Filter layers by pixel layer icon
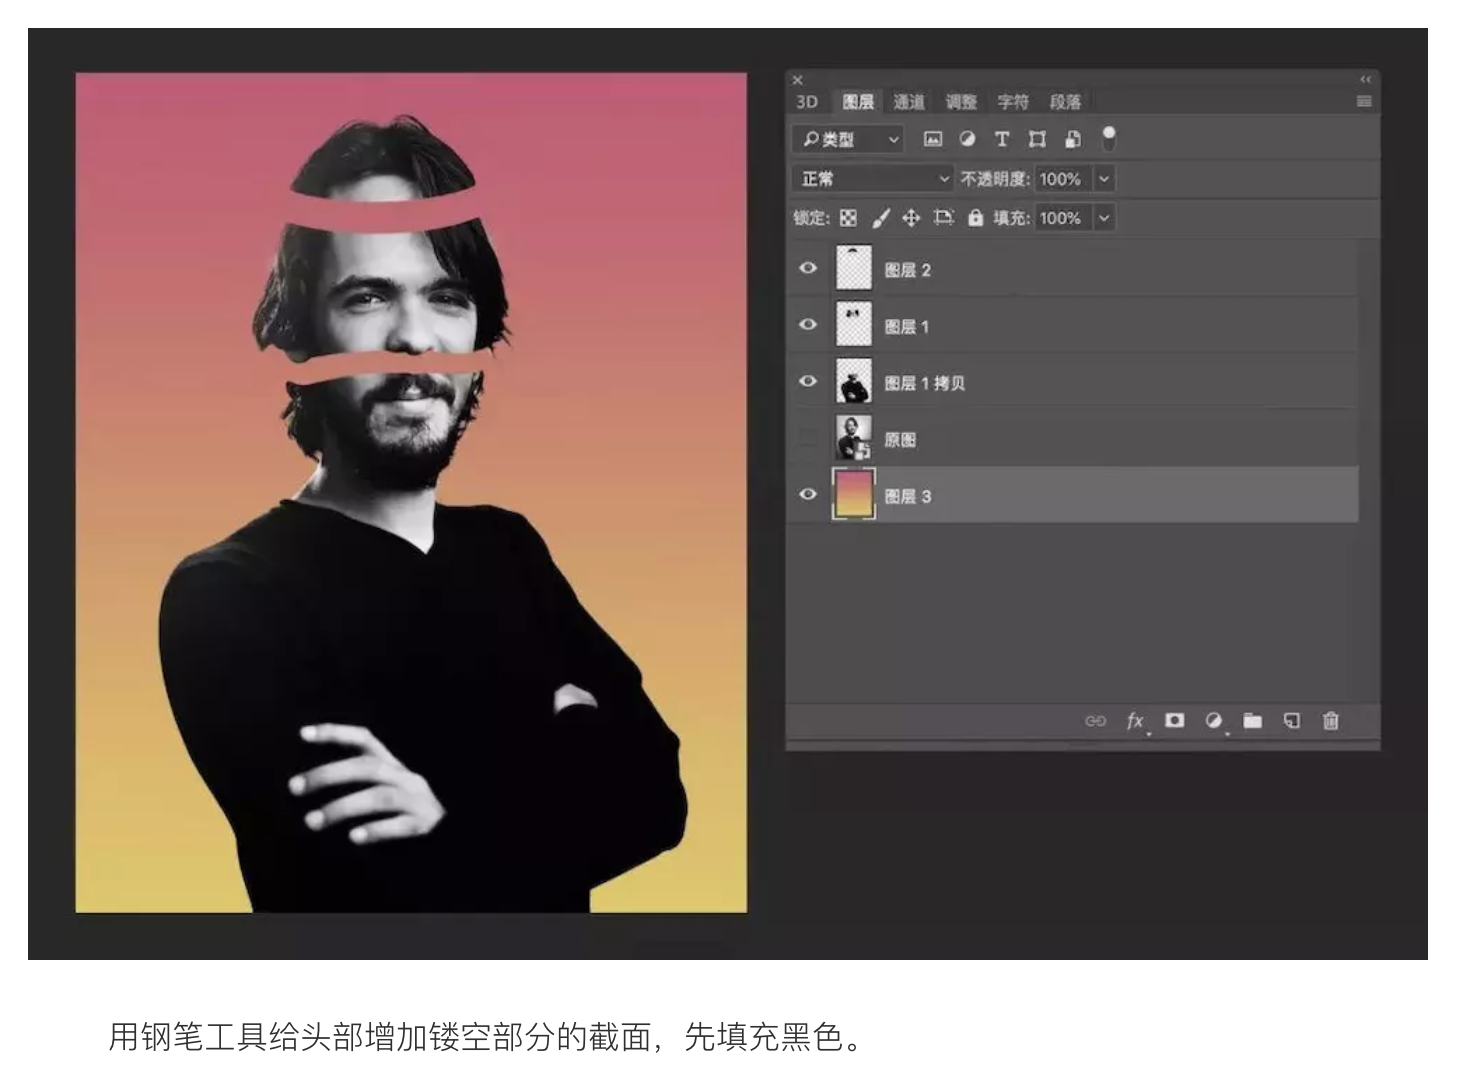 (932, 140)
